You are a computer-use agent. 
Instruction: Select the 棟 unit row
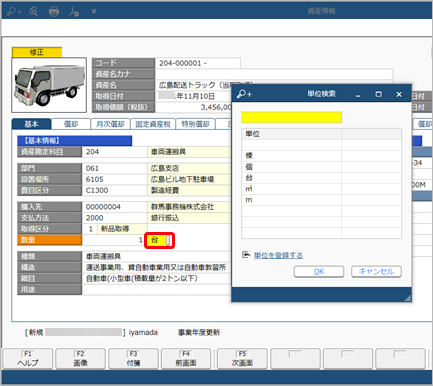pyautogui.click(x=321, y=156)
